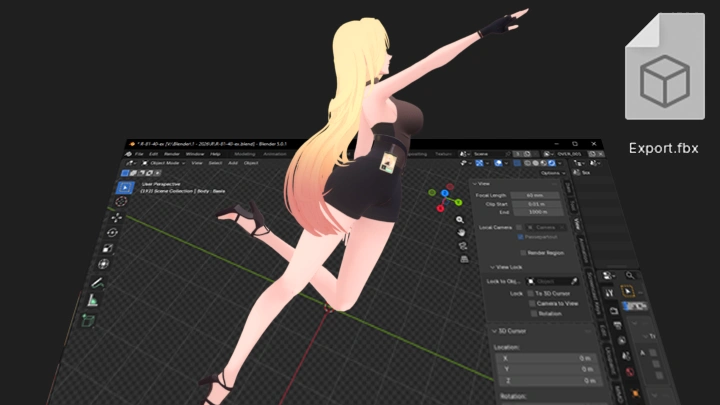Collapse the View Lock panel
This screenshot has width=720, height=405.
[508, 267]
